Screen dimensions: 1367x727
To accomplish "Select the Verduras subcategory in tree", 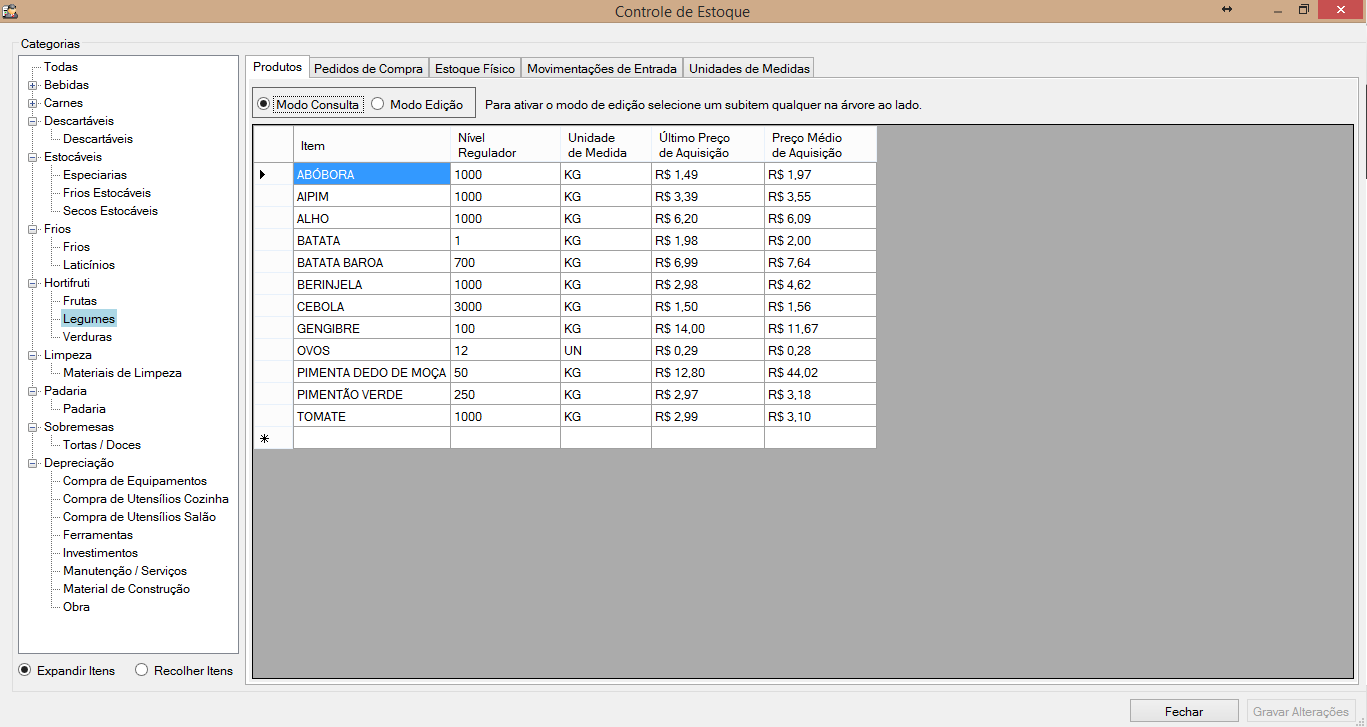I will coord(87,337).
